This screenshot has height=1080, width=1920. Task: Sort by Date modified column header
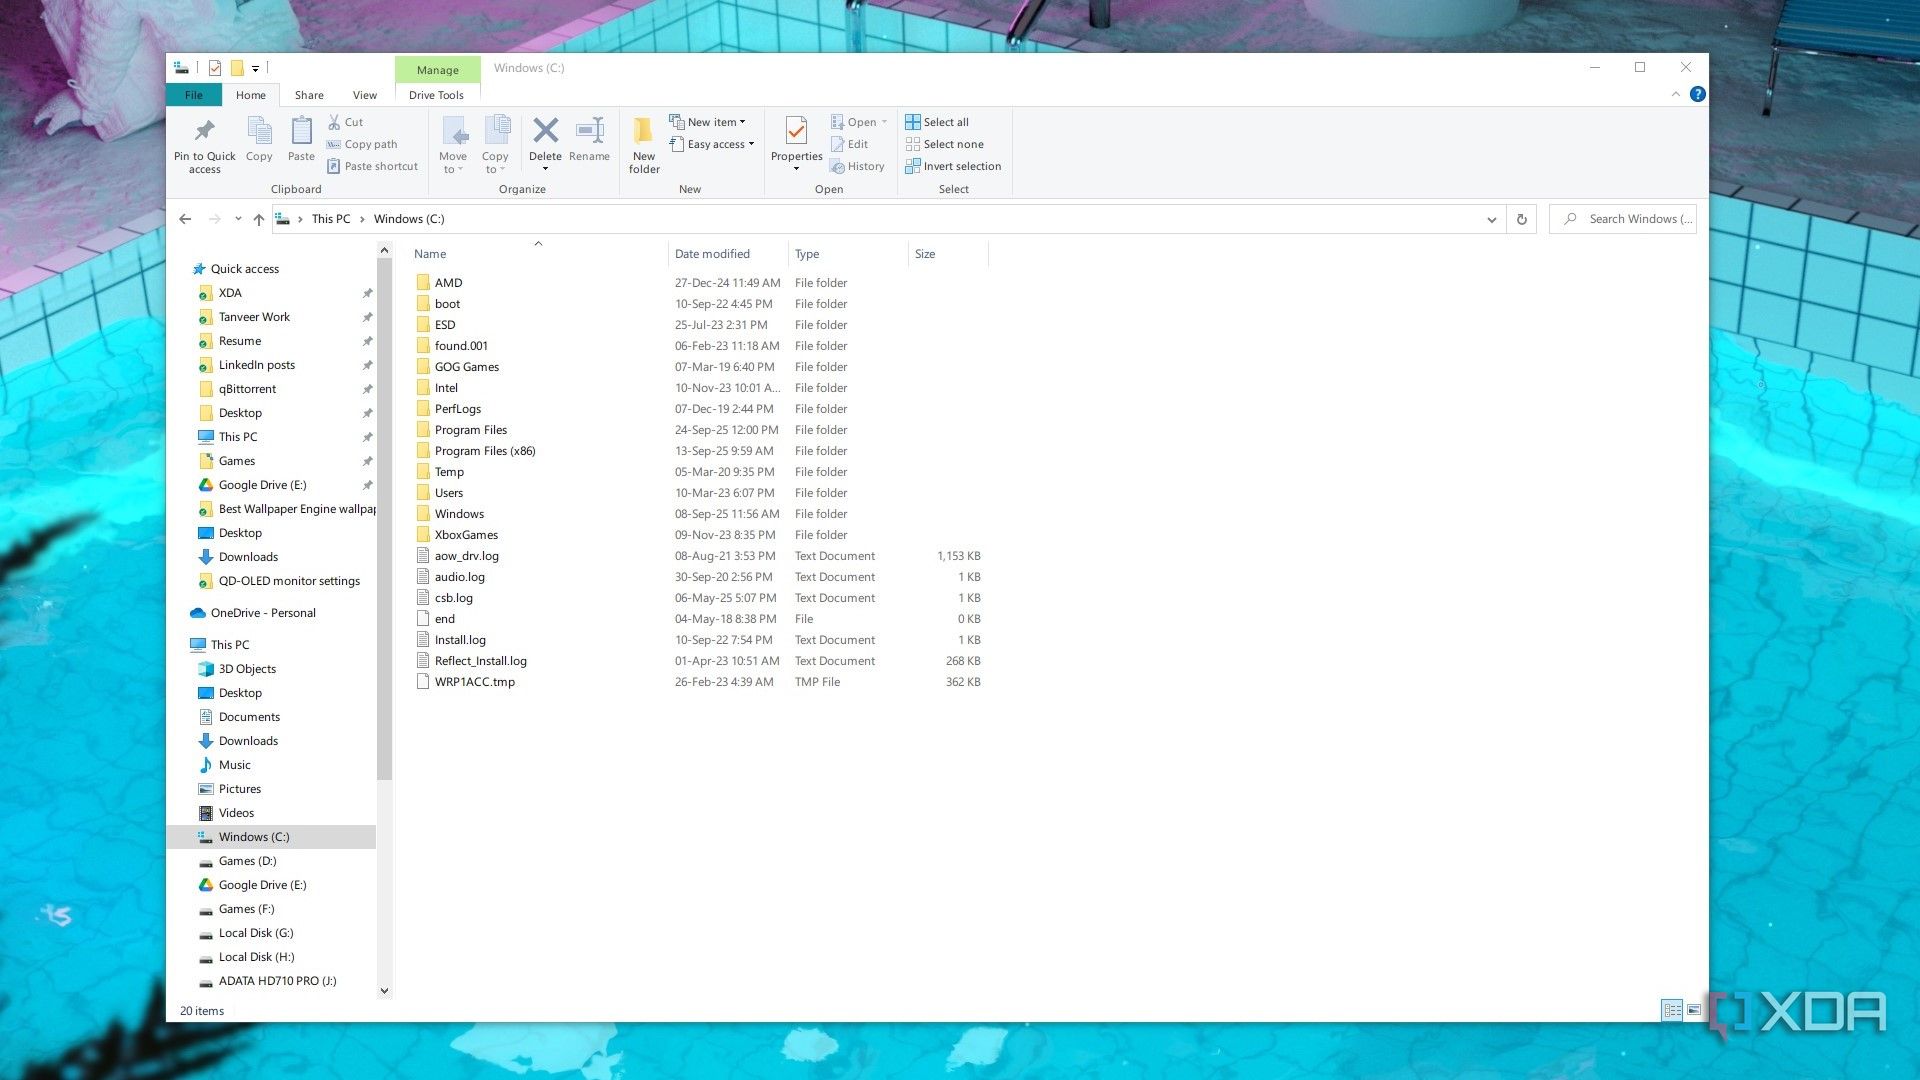coord(727,254)
